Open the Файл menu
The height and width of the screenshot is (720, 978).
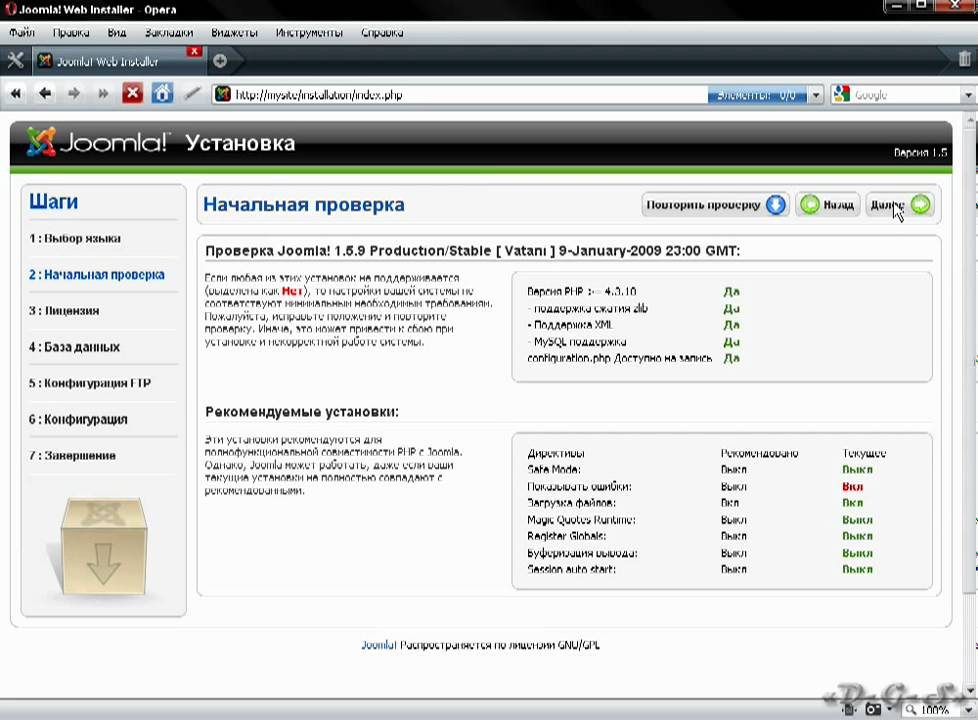[22, 32]
